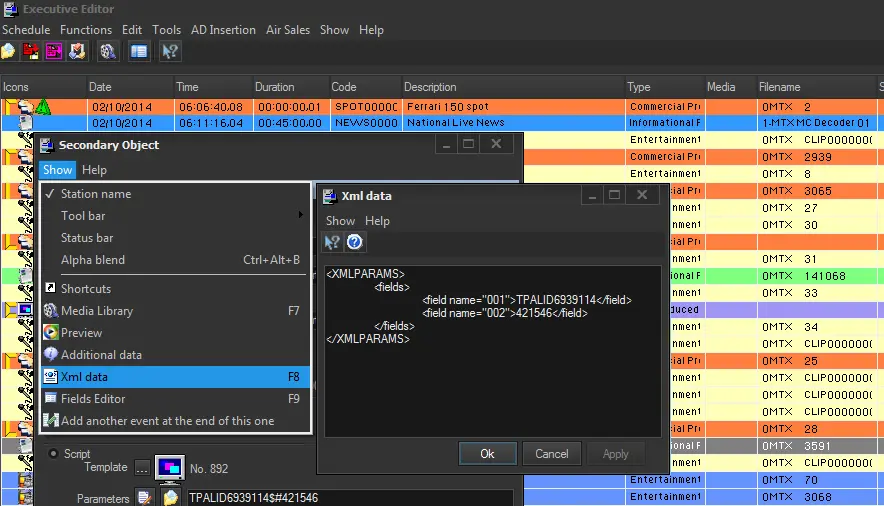Select Media Library menu entry
The height and width of the screenshot is (506, 884).
[96, 311]
